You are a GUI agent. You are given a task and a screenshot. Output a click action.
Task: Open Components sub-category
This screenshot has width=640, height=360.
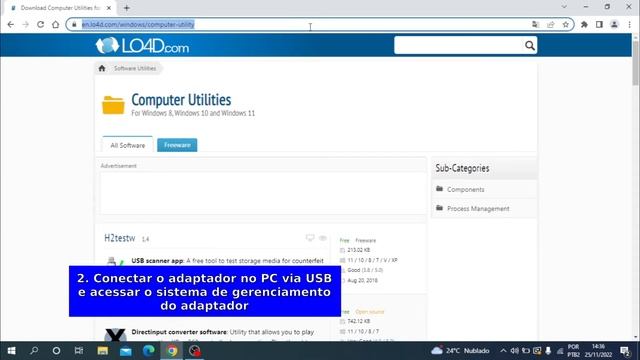point(466,189)
